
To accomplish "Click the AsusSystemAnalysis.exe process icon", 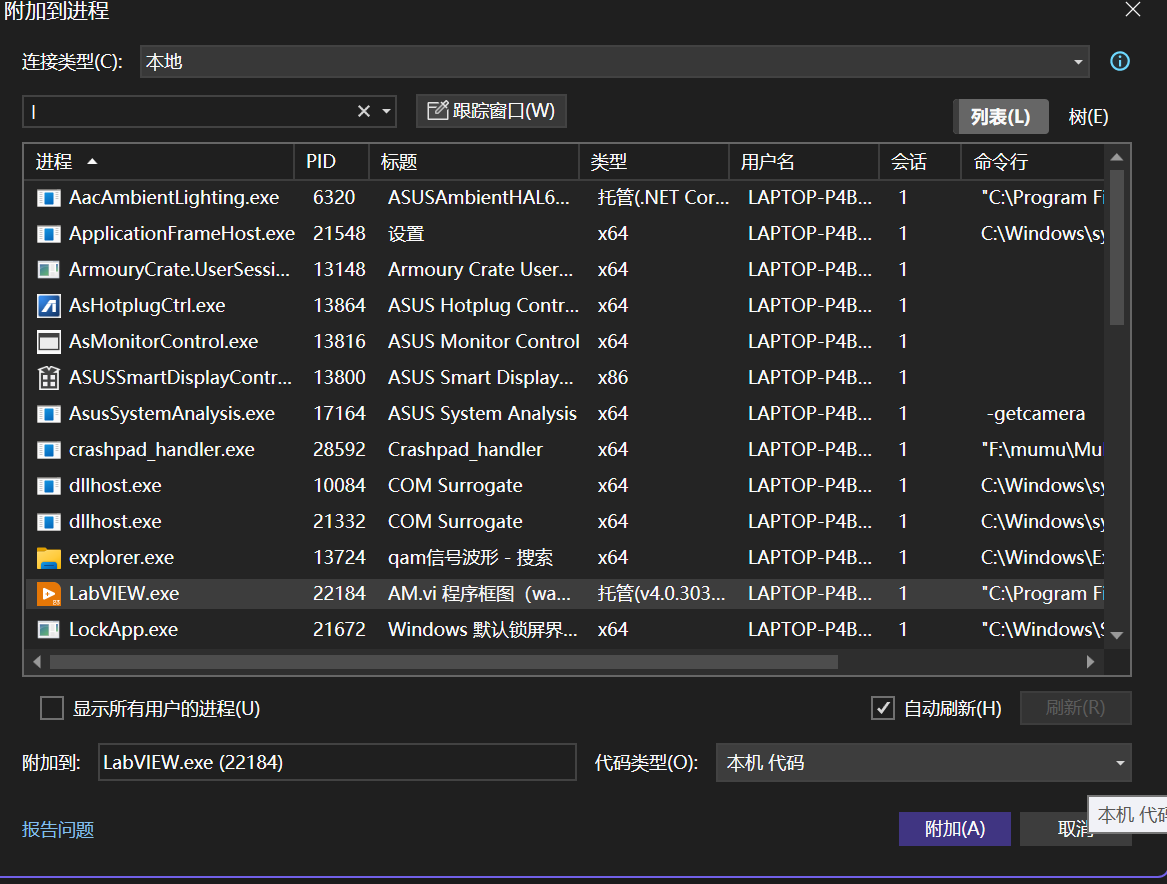I will pyautogui.click(x=48, y=414).
